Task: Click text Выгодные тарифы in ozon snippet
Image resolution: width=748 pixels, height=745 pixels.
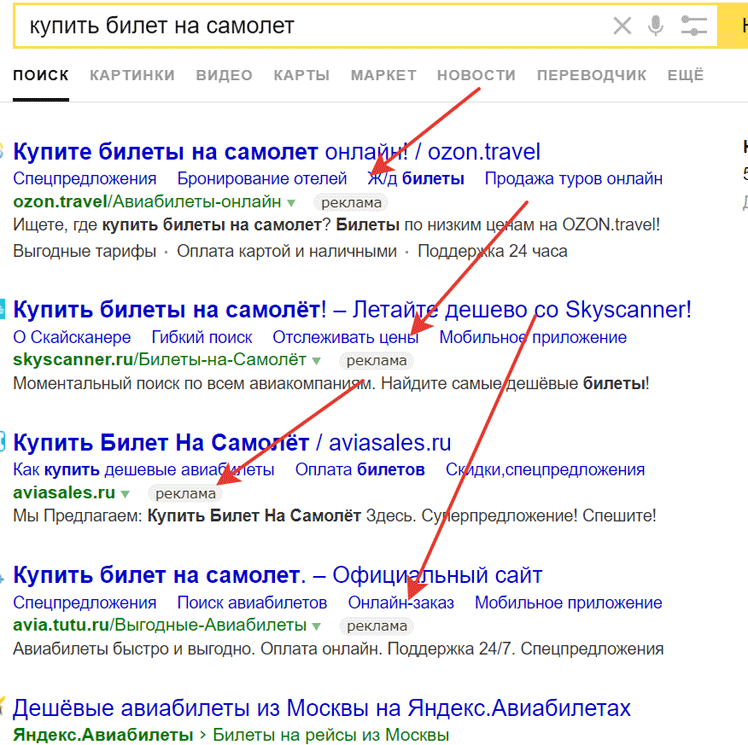Action: 84,251
